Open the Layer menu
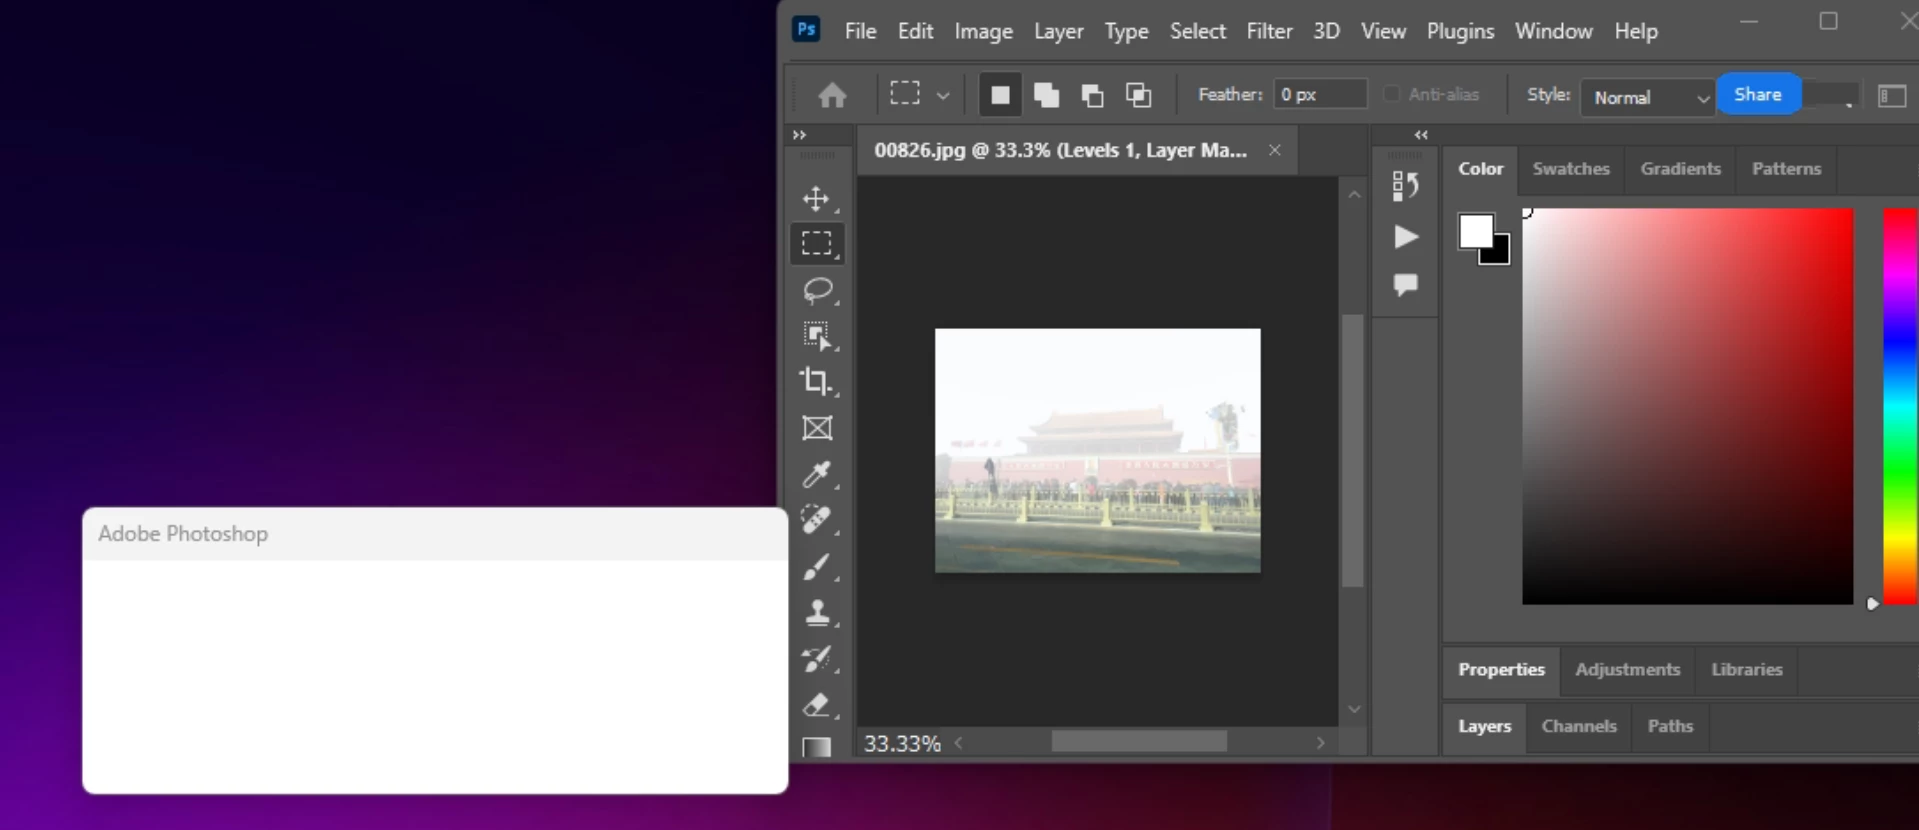 [x=1058, y=31]
